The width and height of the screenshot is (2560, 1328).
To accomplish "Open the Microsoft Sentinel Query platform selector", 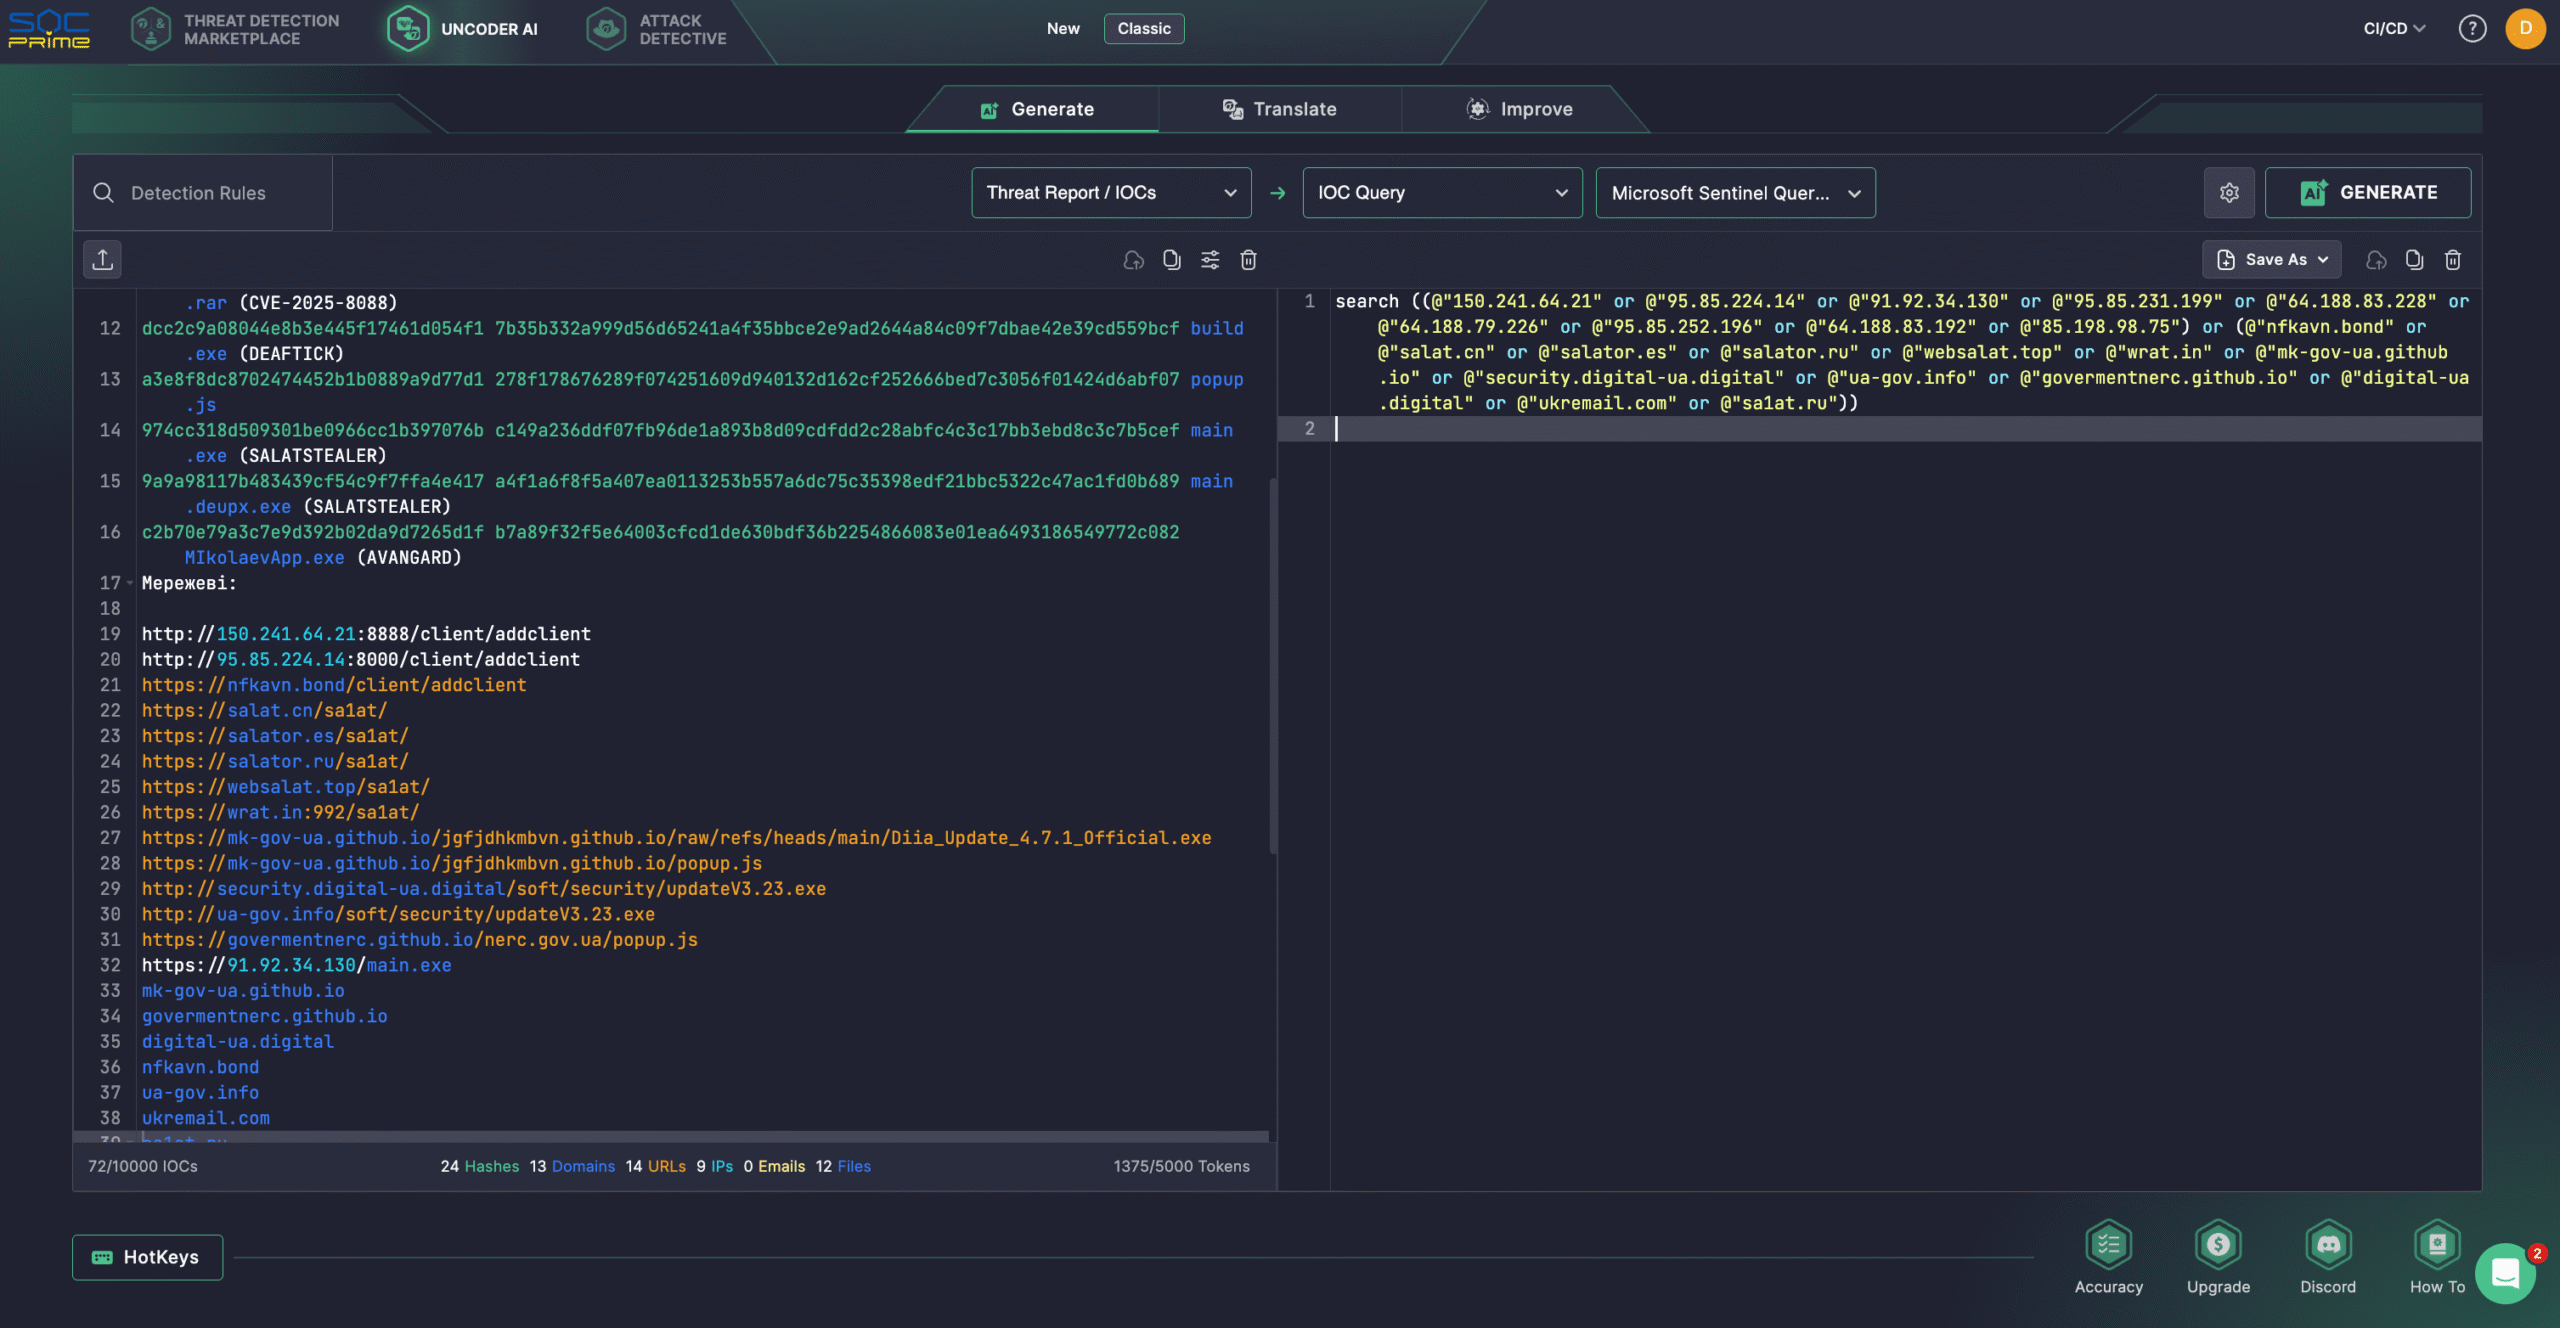I will 1735,192.
